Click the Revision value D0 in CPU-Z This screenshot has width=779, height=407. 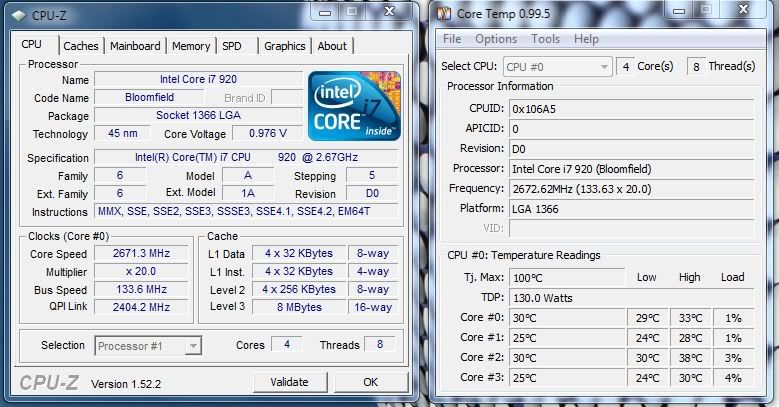(x=372, y=193)
